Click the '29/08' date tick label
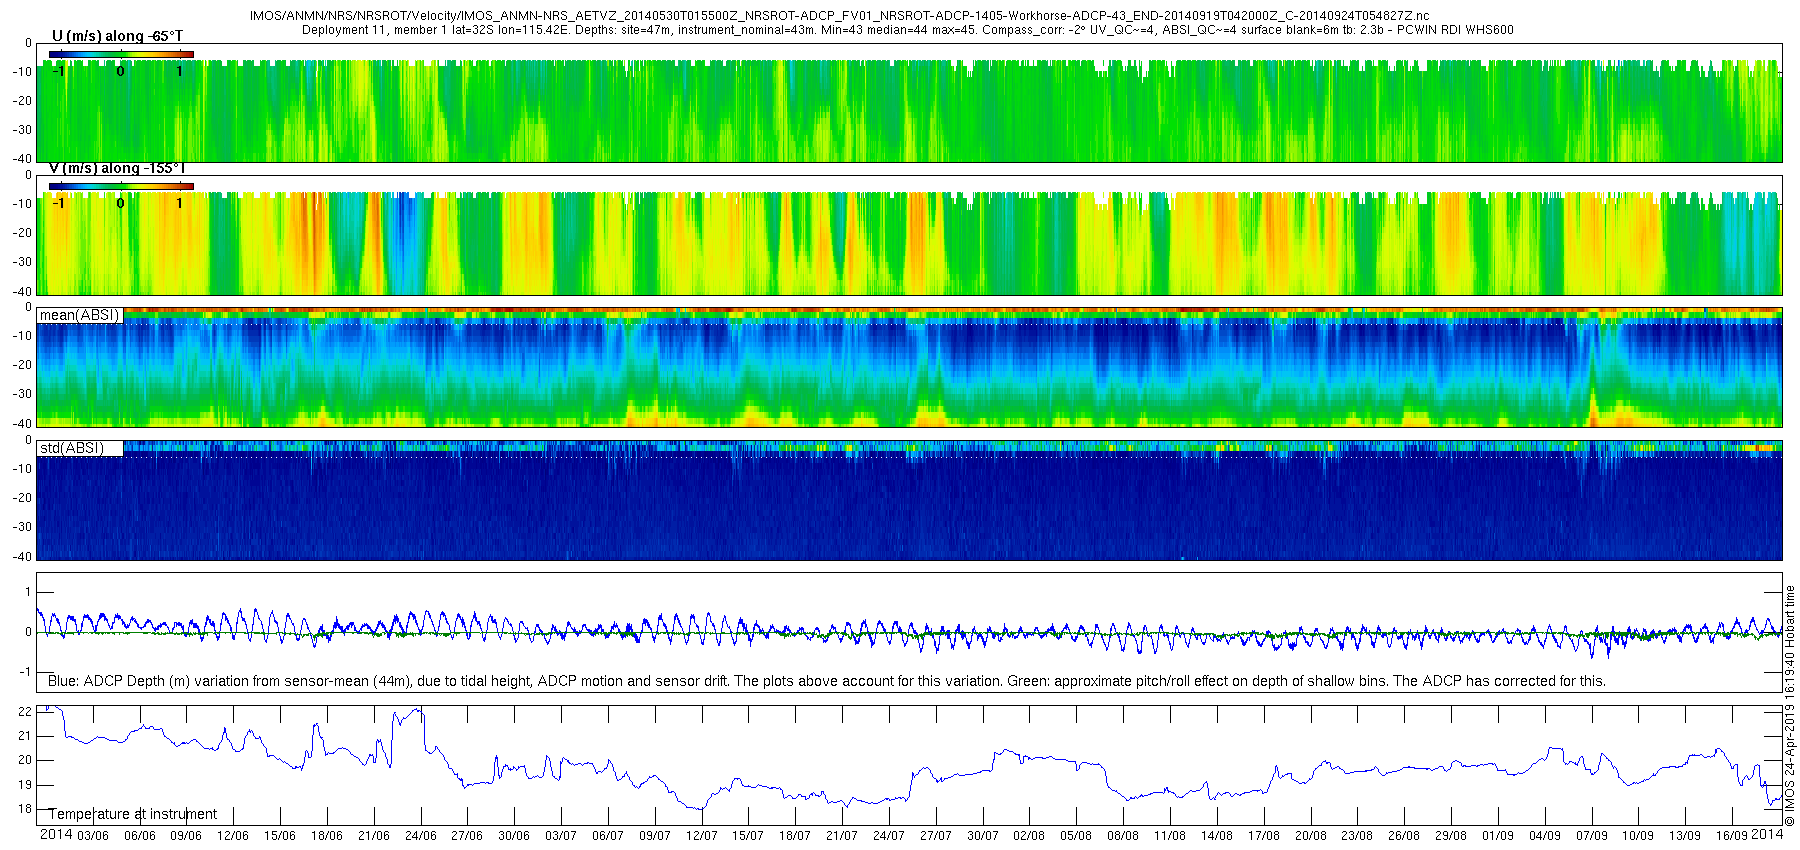This screenshot has height=850, width=1800. pos(1451,836)
